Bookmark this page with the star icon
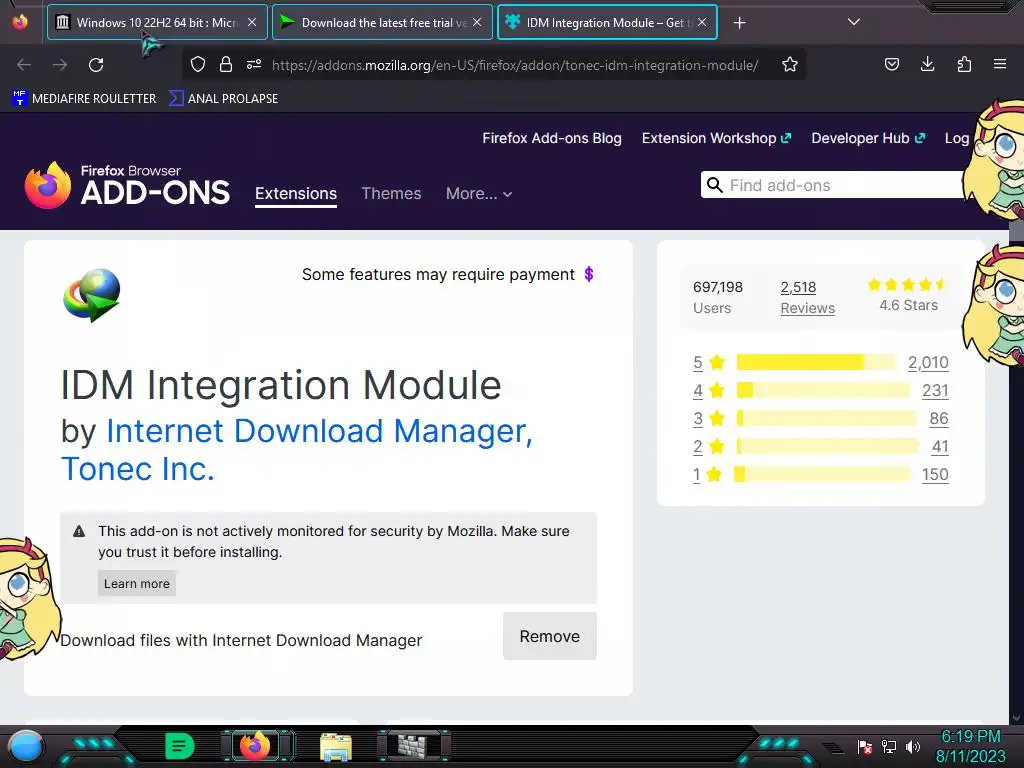Image resolution: width=1024 pixels, height=768 pixels. click(x=790, y=64)
